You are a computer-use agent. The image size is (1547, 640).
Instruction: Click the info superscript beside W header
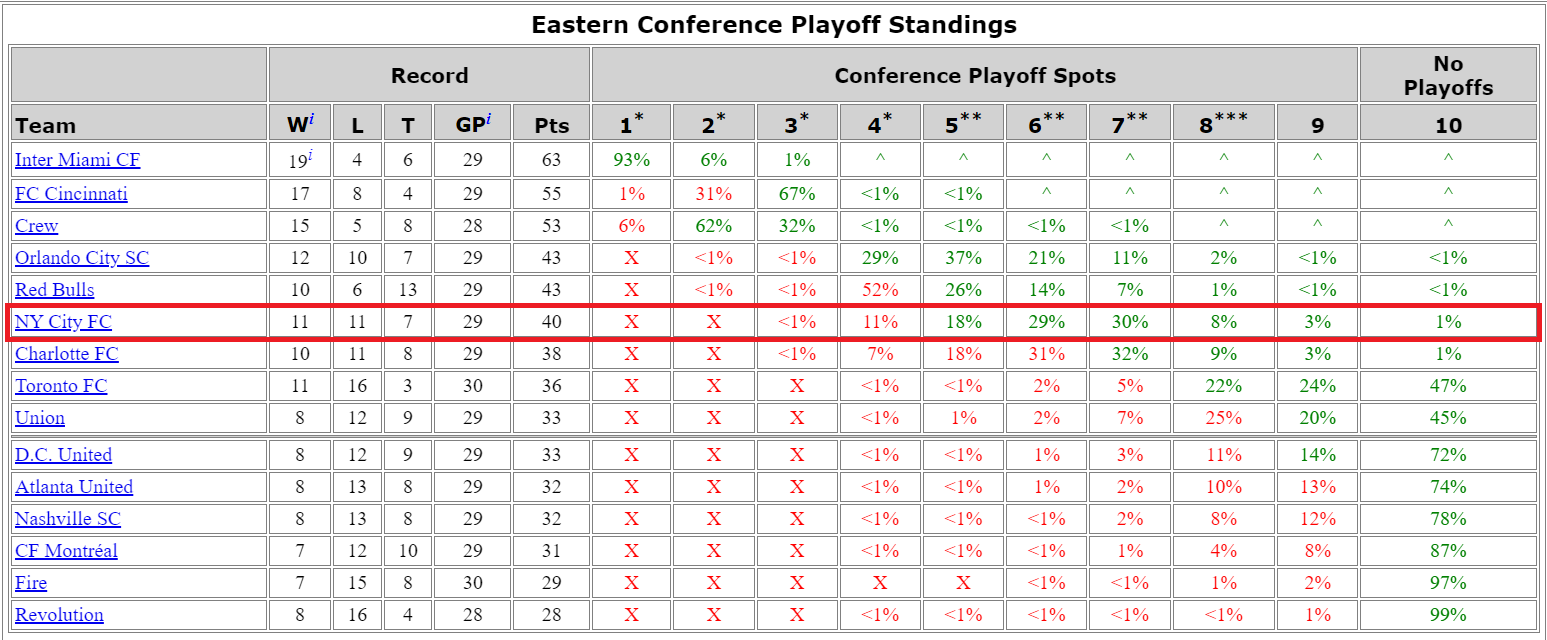tap(310, 119)
